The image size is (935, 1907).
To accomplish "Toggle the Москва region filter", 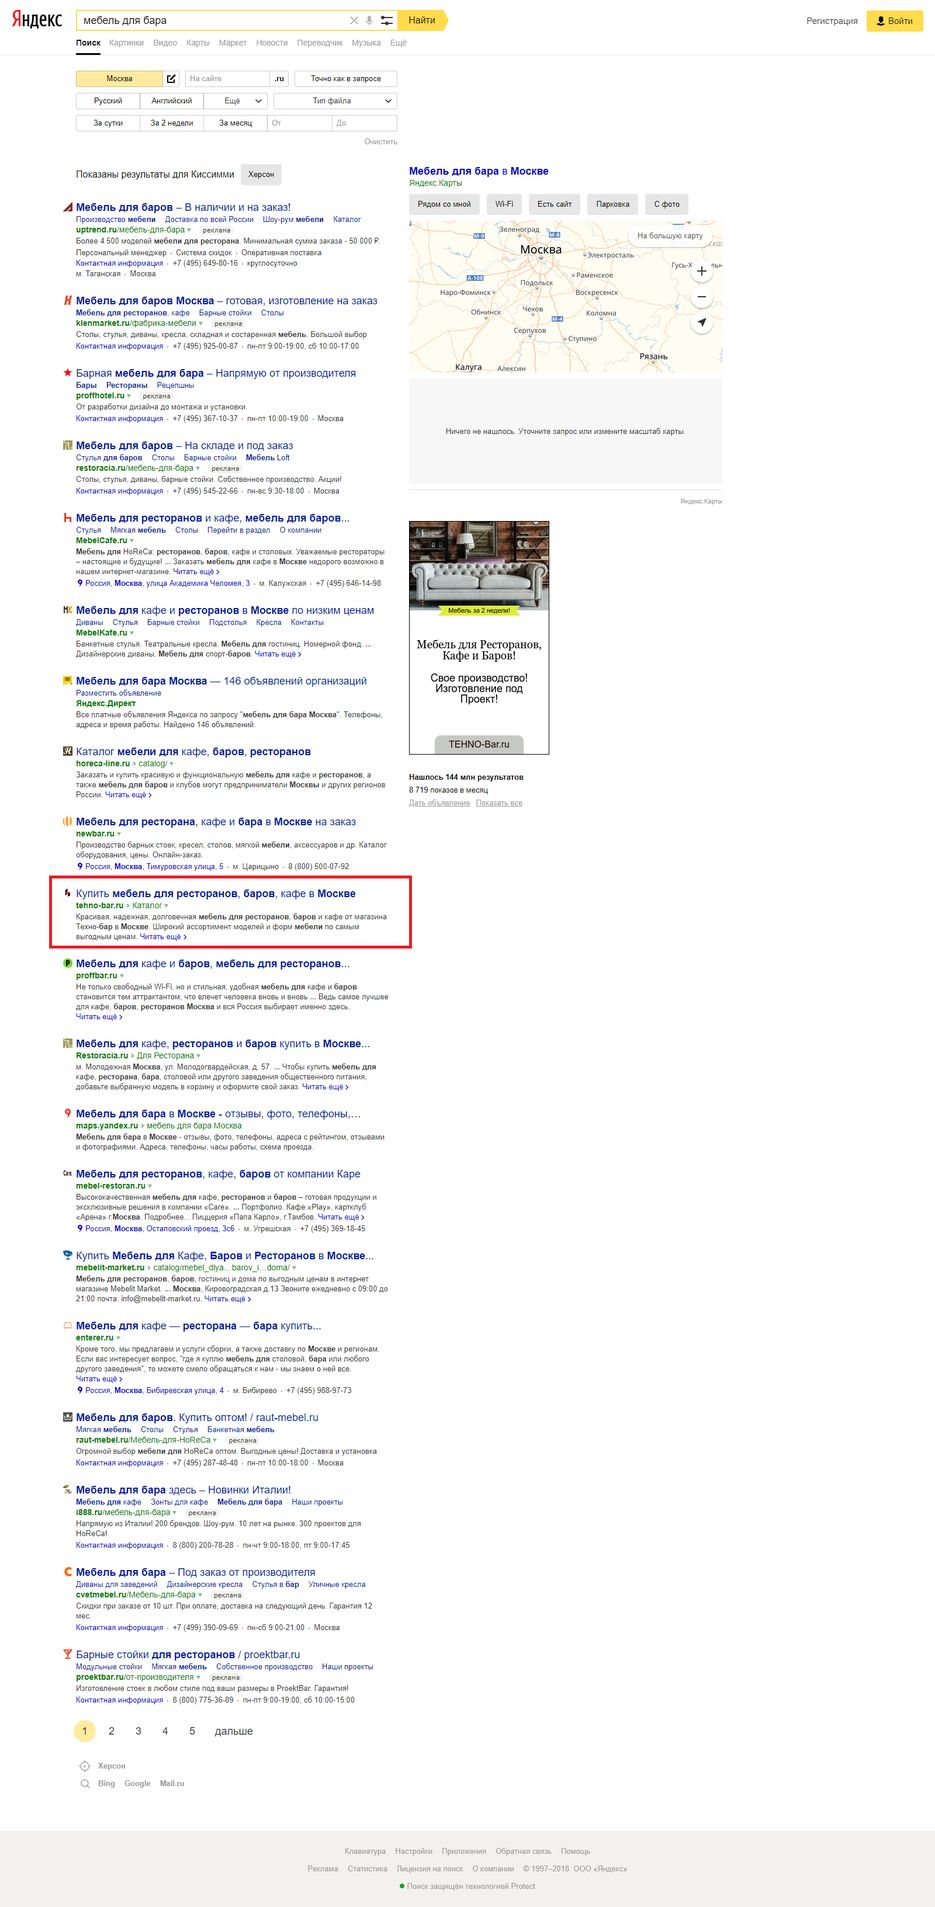I will pos(119,78).
